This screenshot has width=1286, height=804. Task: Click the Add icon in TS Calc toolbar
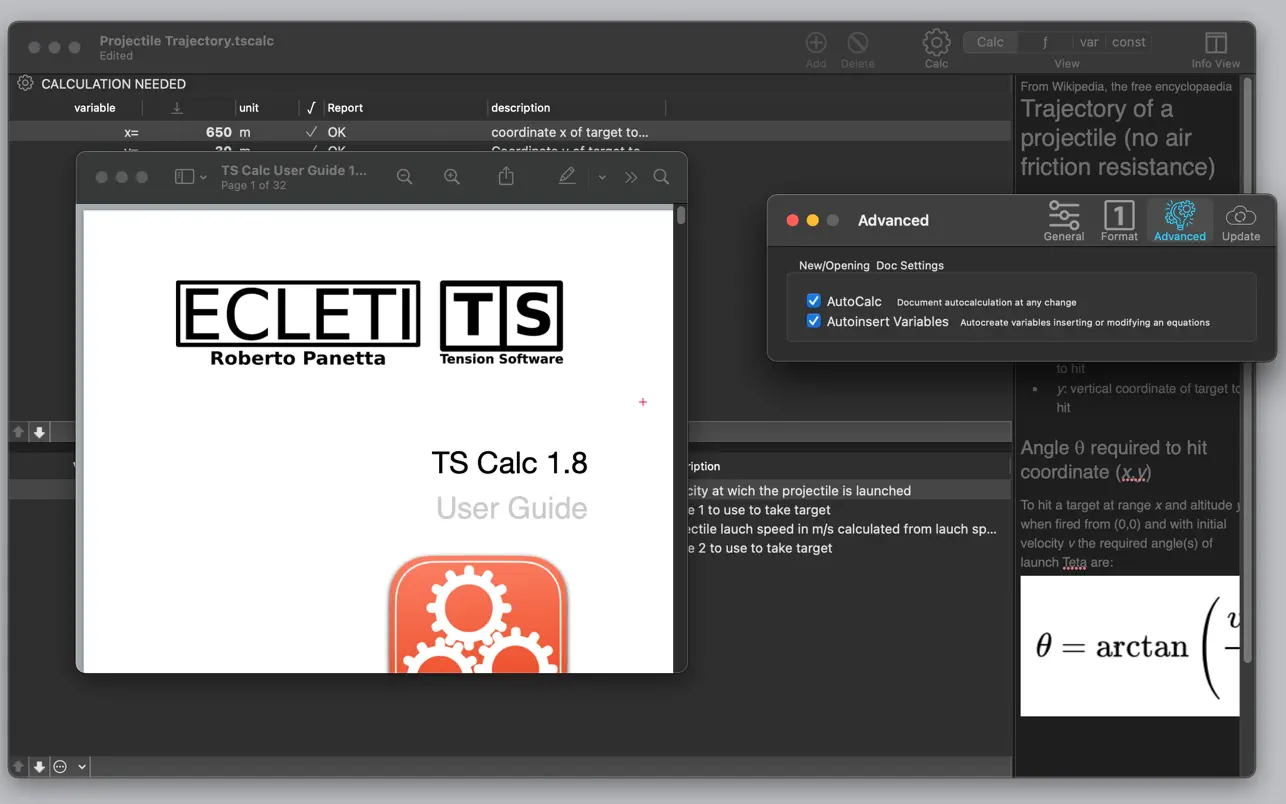point(816,43)
